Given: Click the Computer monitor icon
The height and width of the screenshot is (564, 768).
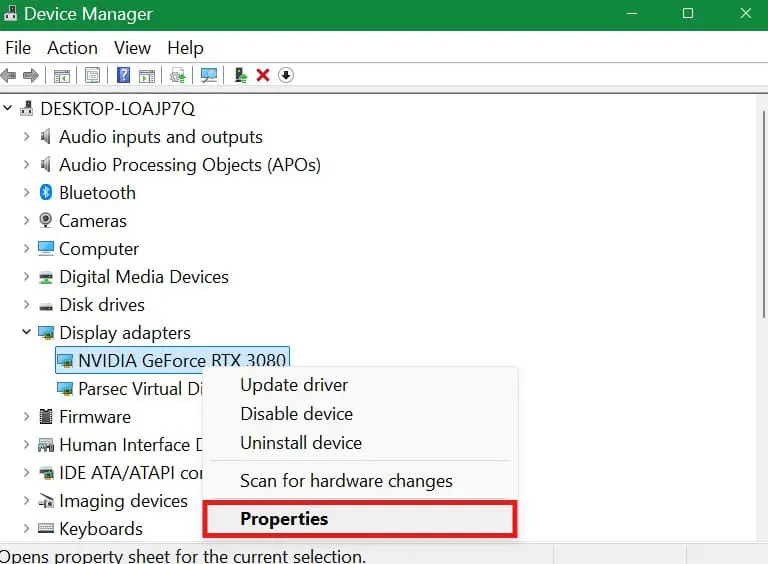Looking at the screenshot, I should (46, 248).
